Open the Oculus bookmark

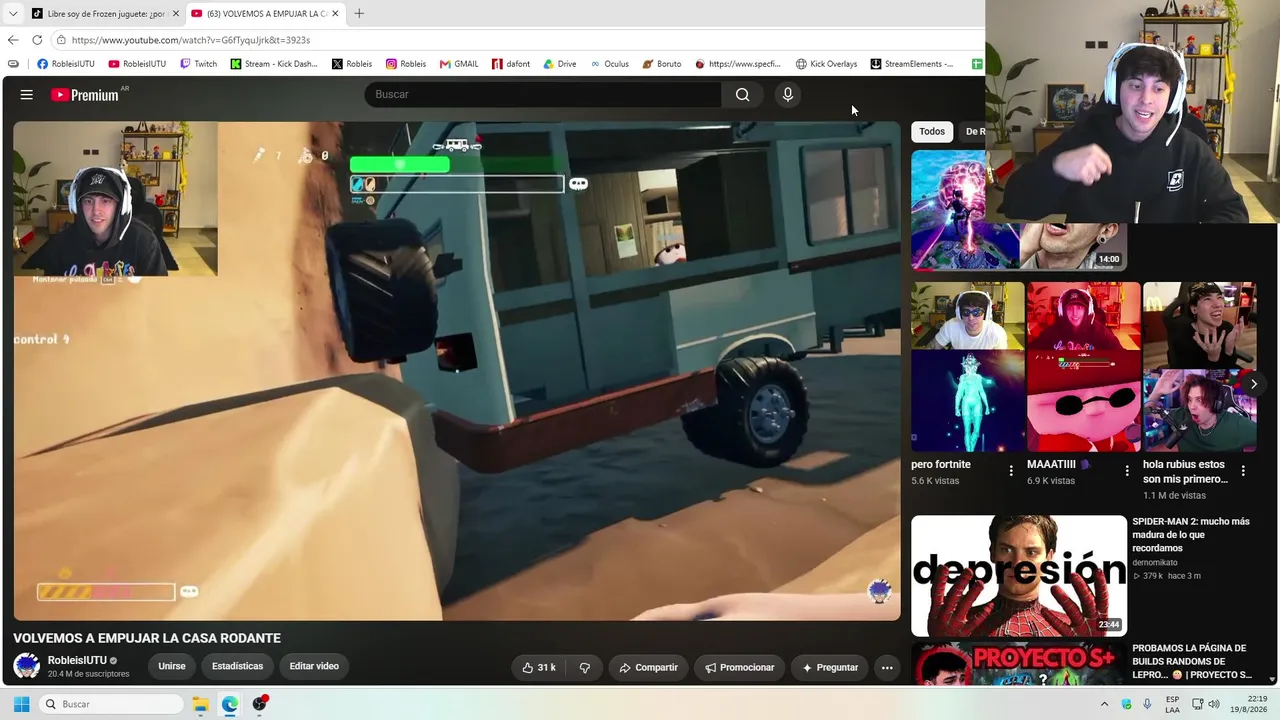point(609,64)
